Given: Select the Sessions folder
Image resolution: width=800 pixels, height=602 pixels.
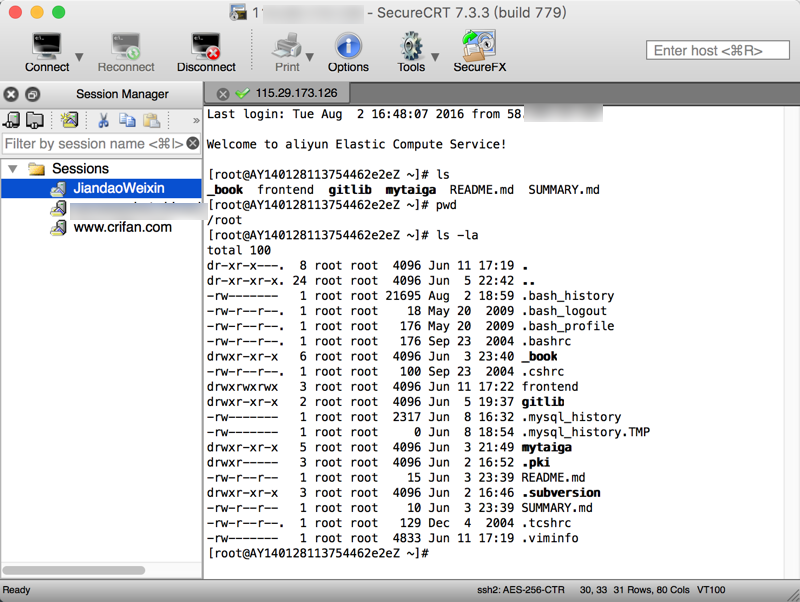Looking at the screenshot, I should click(x=81, y=168).
